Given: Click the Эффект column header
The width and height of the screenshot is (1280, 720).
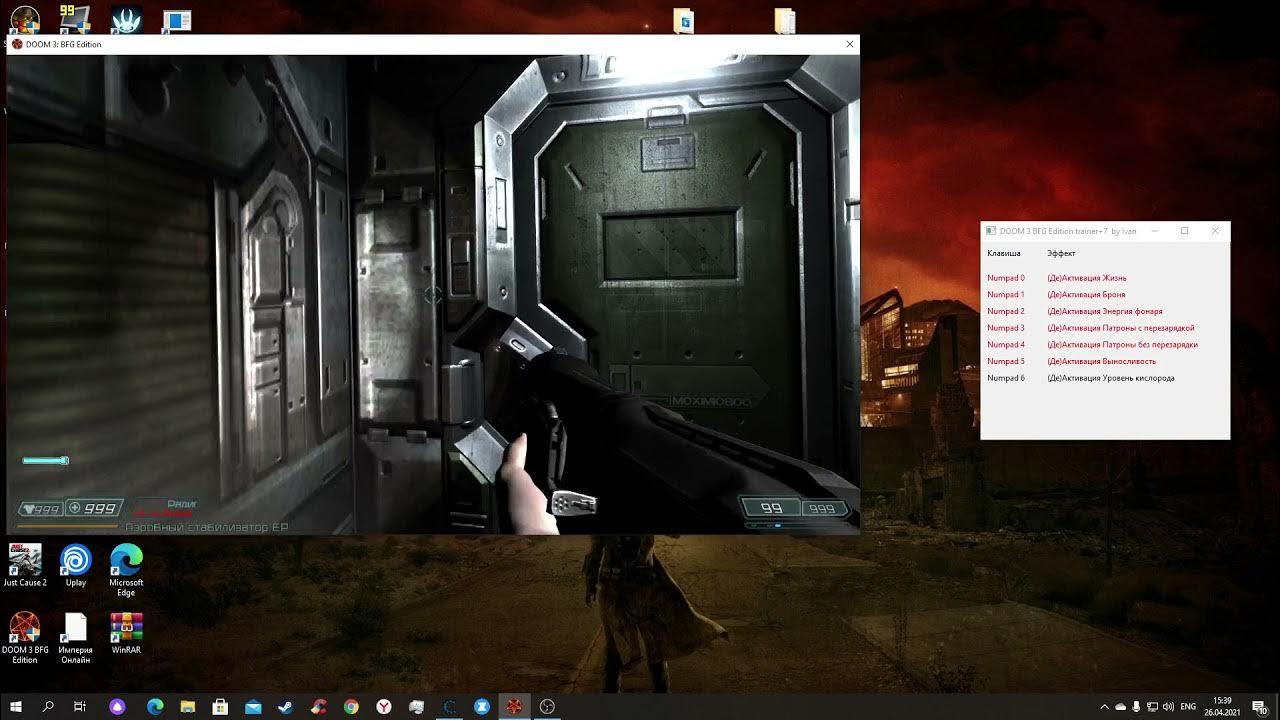Looking at the screenshot, I should [x=1061, y=254].
